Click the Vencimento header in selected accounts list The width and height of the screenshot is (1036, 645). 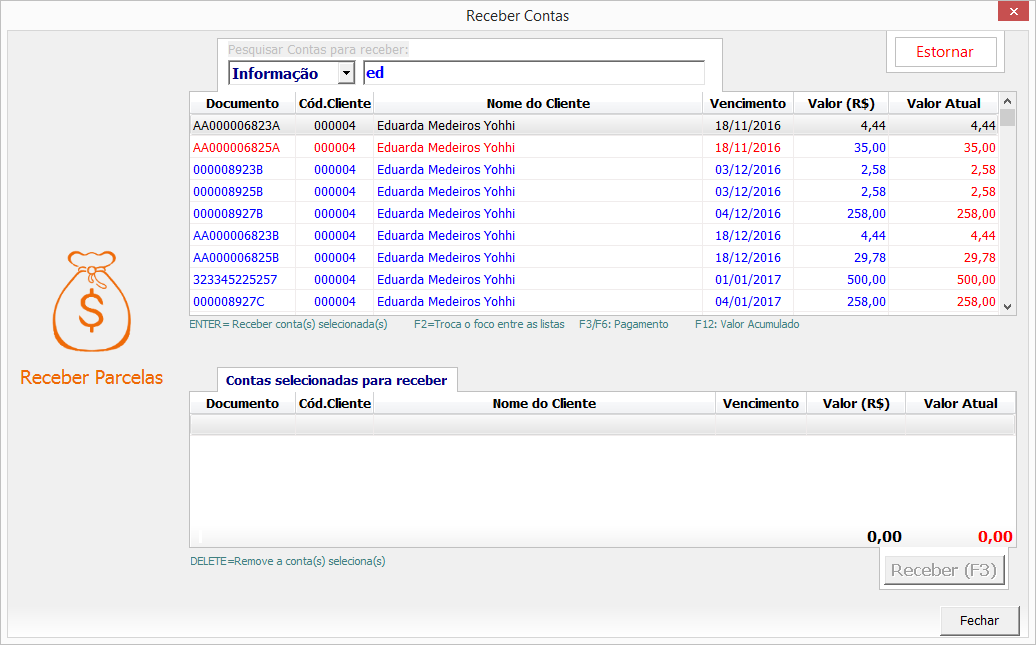coord(760,403)
